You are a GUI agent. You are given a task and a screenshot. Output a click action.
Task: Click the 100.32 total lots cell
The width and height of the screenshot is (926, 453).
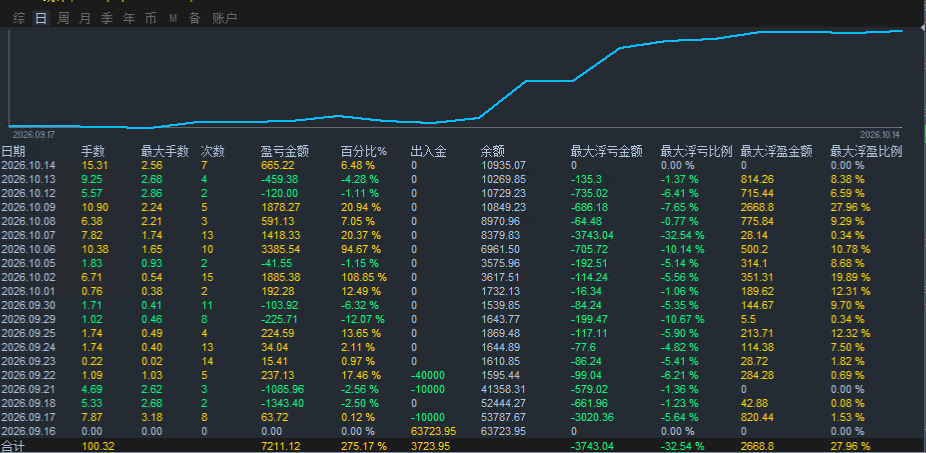pyautogui.click(x=97, y=447)
